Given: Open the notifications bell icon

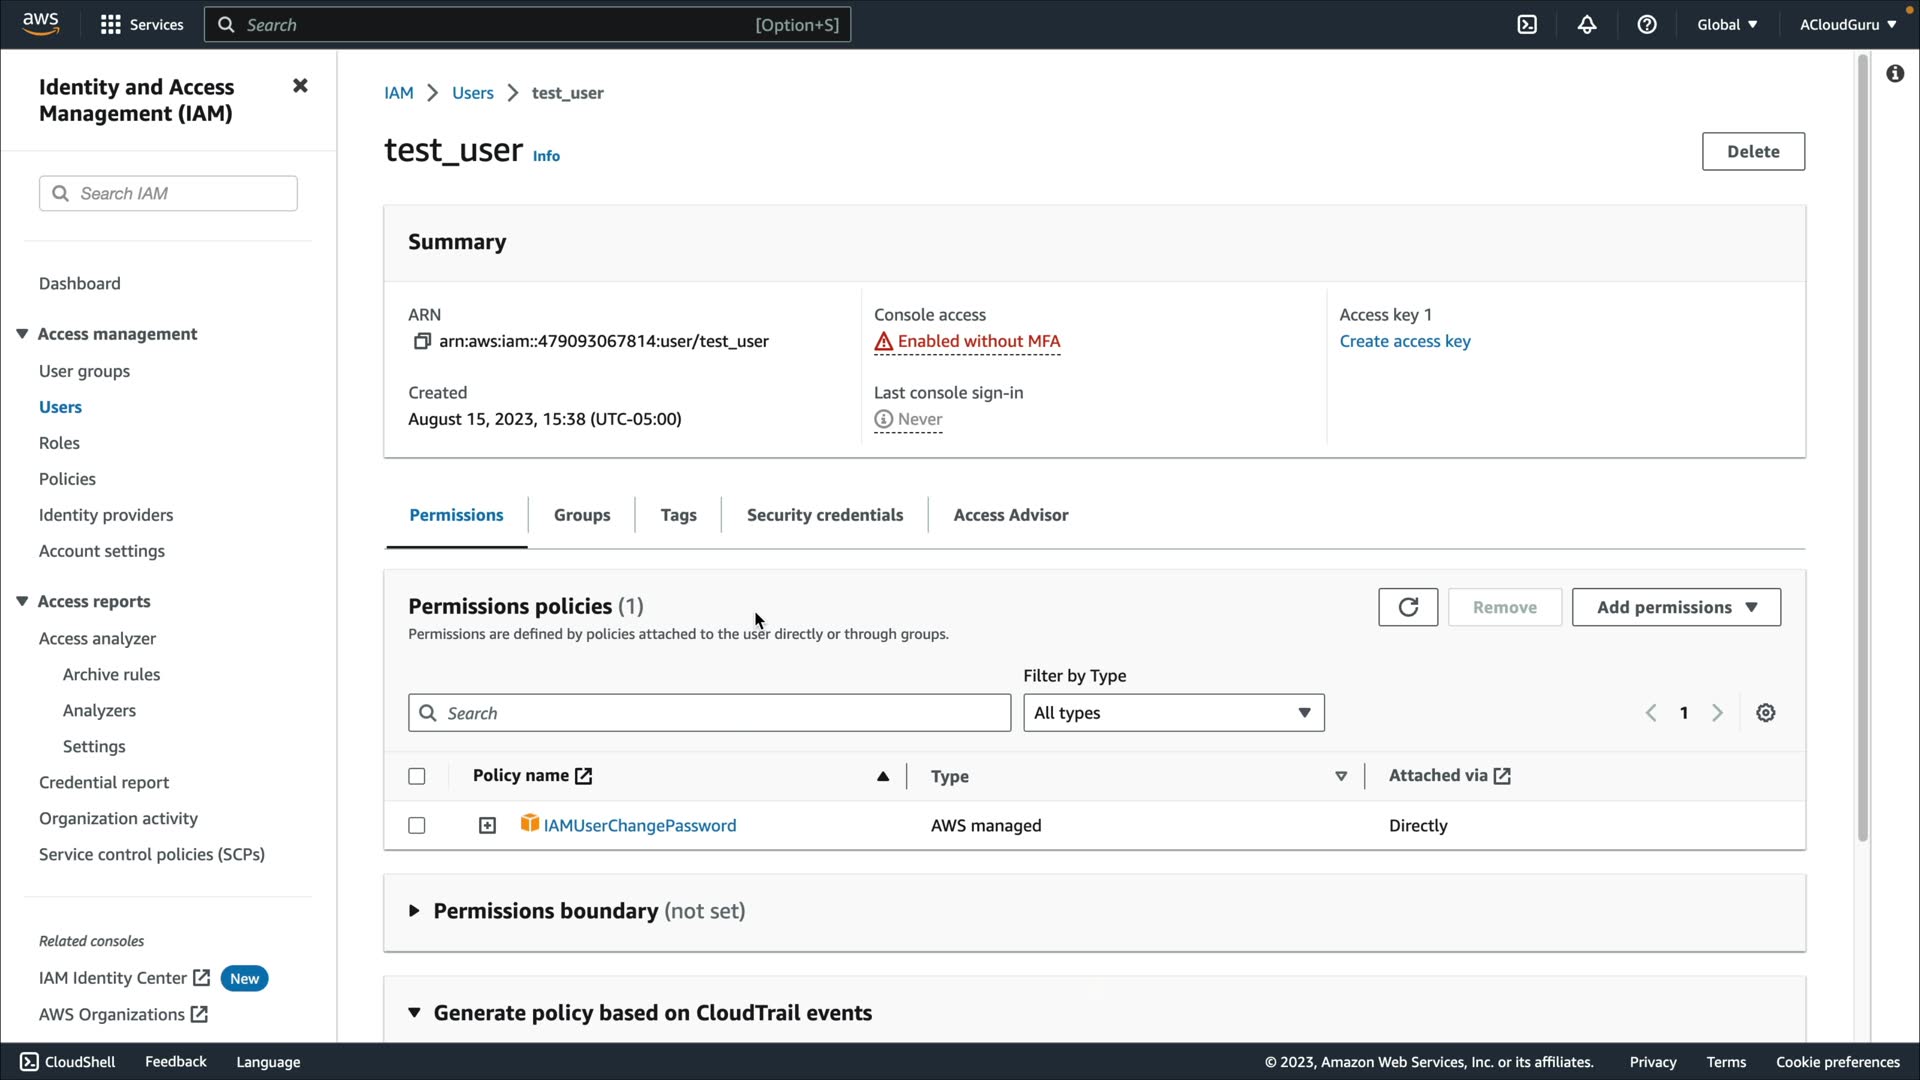Looking at the screenshot, I should click(x=1586, y=25).
